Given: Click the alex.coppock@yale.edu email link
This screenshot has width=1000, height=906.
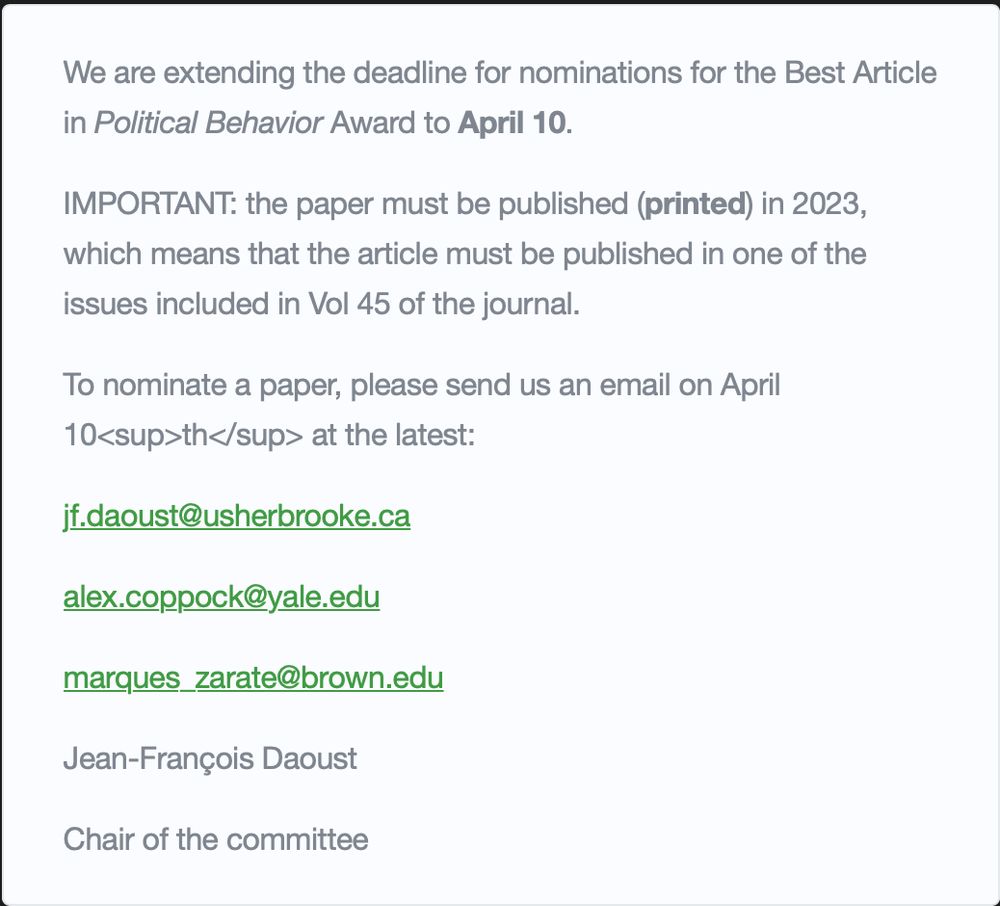Looking at the screenshot, I should 221,597.
